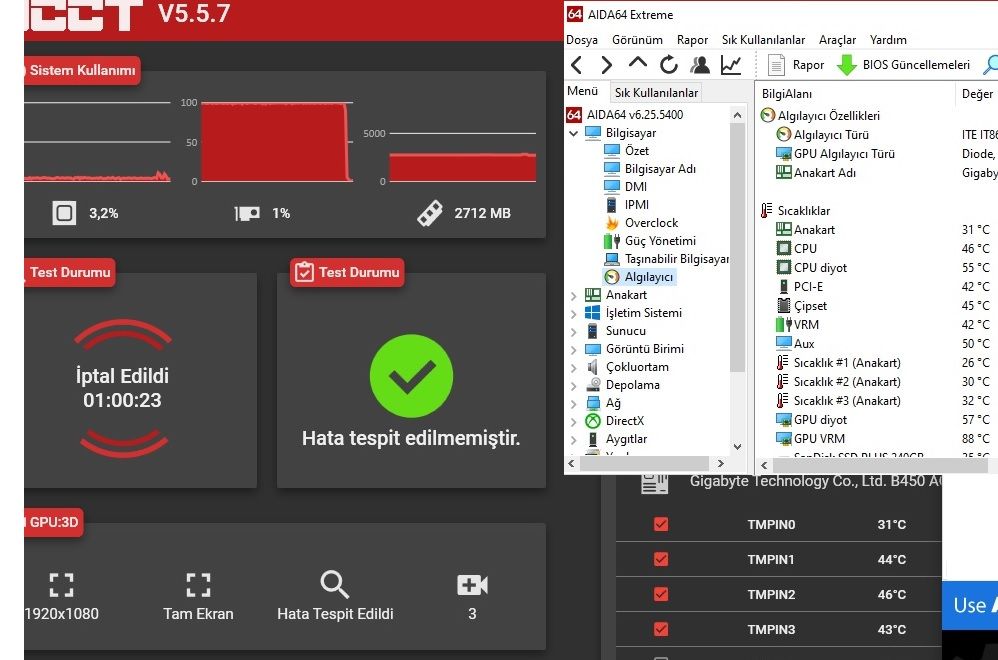The image size is (998, 660).
Task: Click the GPU usage icon at 1%
Action: tap(247, 213)
